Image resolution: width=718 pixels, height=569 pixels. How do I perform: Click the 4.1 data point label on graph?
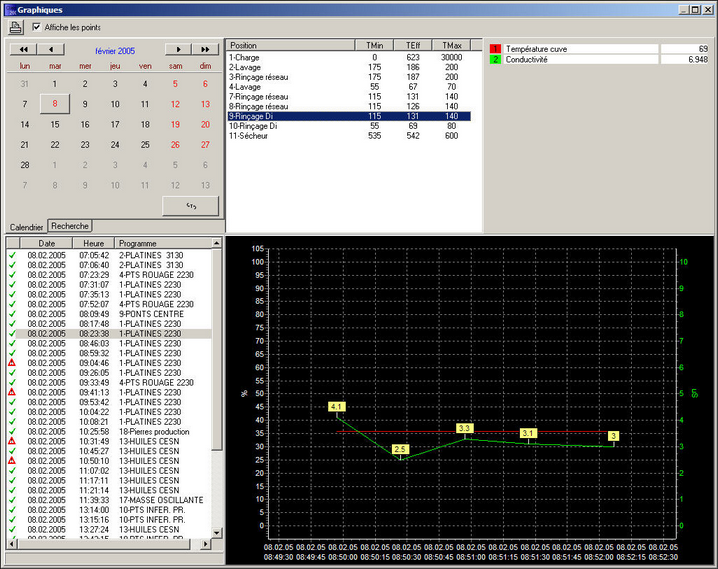tap(337, 406)
